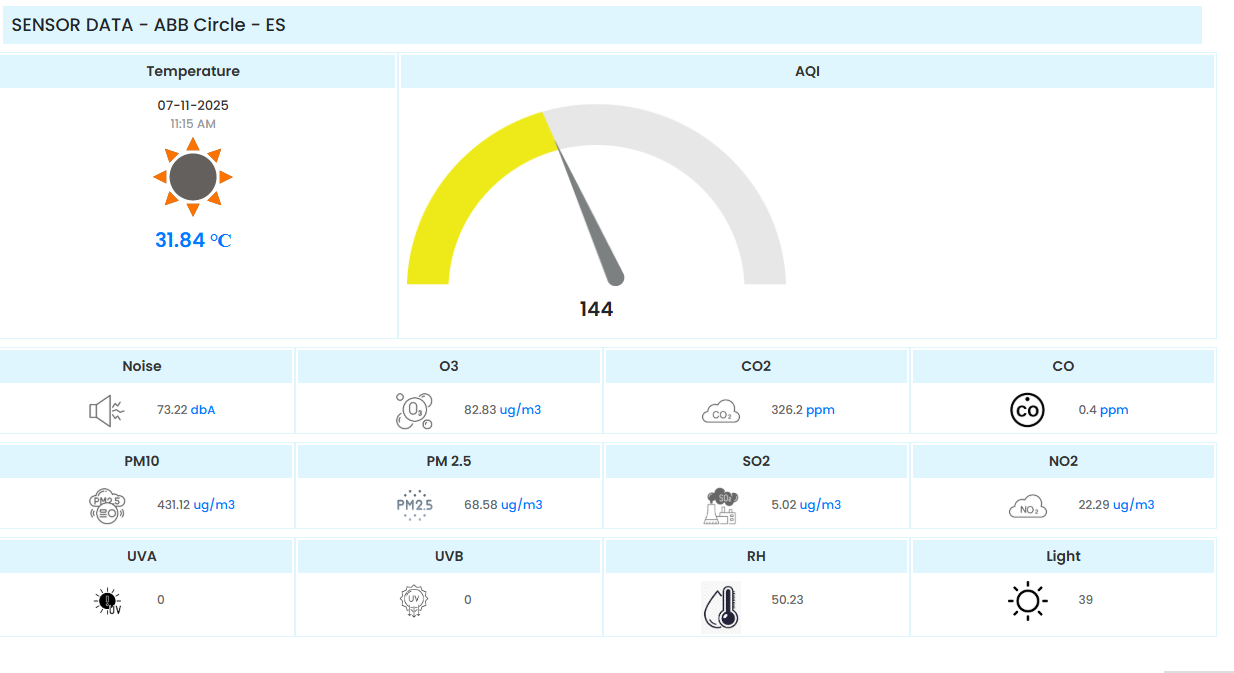Click the PM 2.5 dotted icon
The height and width of the screenshot is (673, 1234).
(414, 505)
